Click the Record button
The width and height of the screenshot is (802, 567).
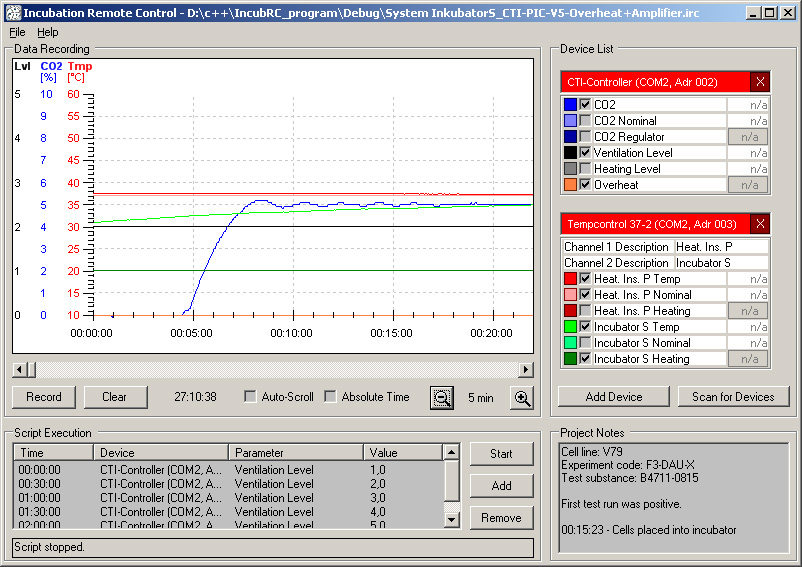click(44, 397)
